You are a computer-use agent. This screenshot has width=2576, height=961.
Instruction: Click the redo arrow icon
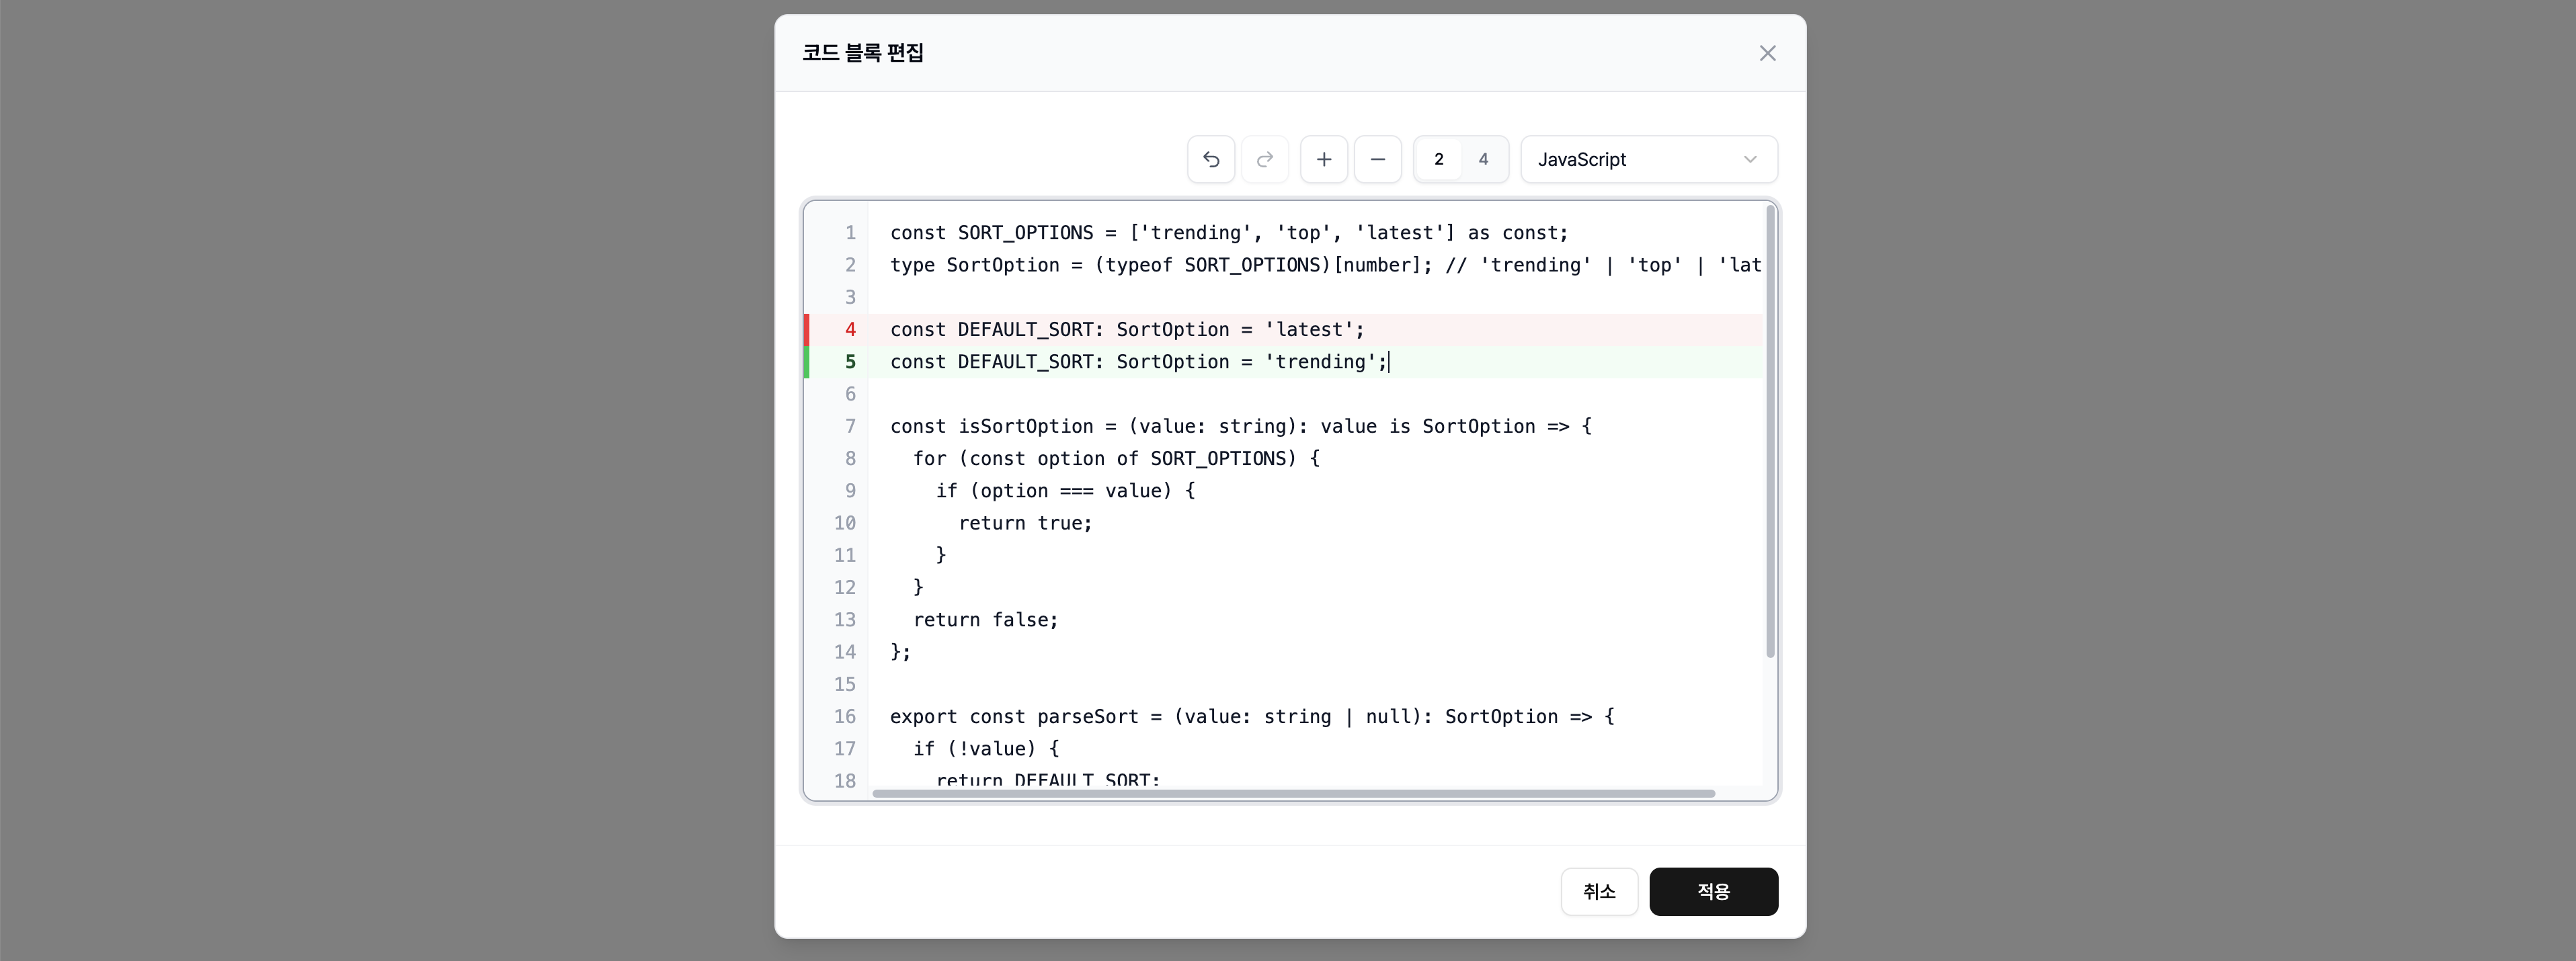pyautogui.click(x=1265, y=159)
